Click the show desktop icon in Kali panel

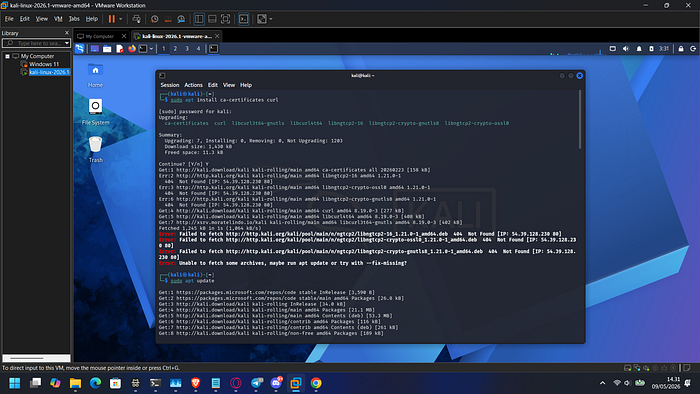[x=95, y=49]
